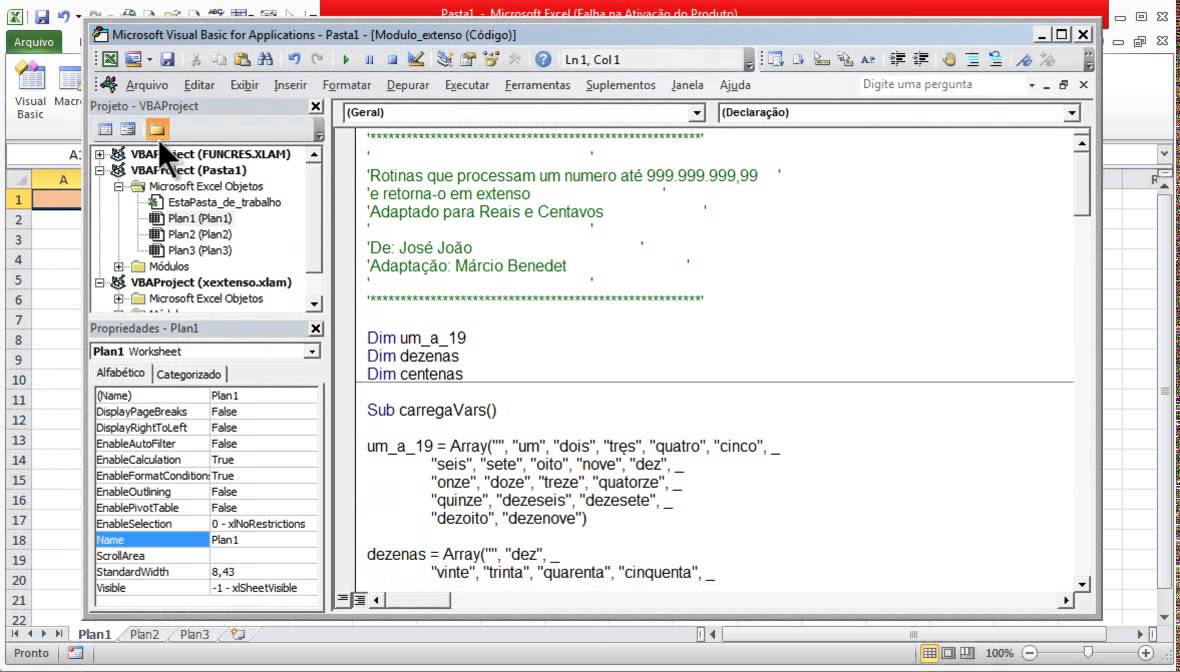The width and height of the screenshot is (1180, 672).
Task: Click Excel zoom in plus button
Action: tap(1145, 653)
